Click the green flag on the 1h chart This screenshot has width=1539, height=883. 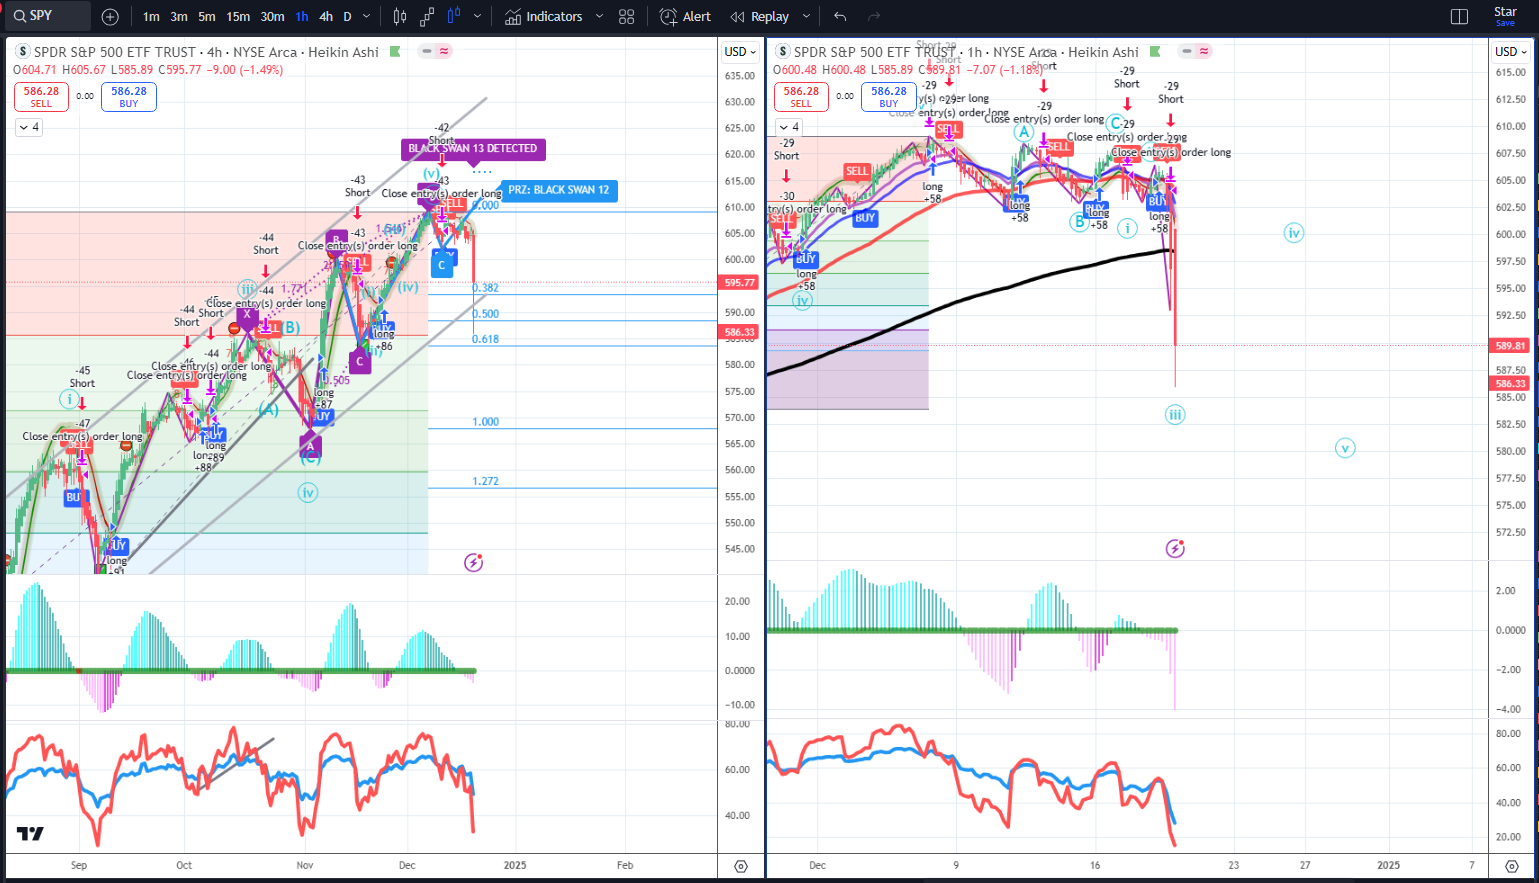[x=1156, y=51]
